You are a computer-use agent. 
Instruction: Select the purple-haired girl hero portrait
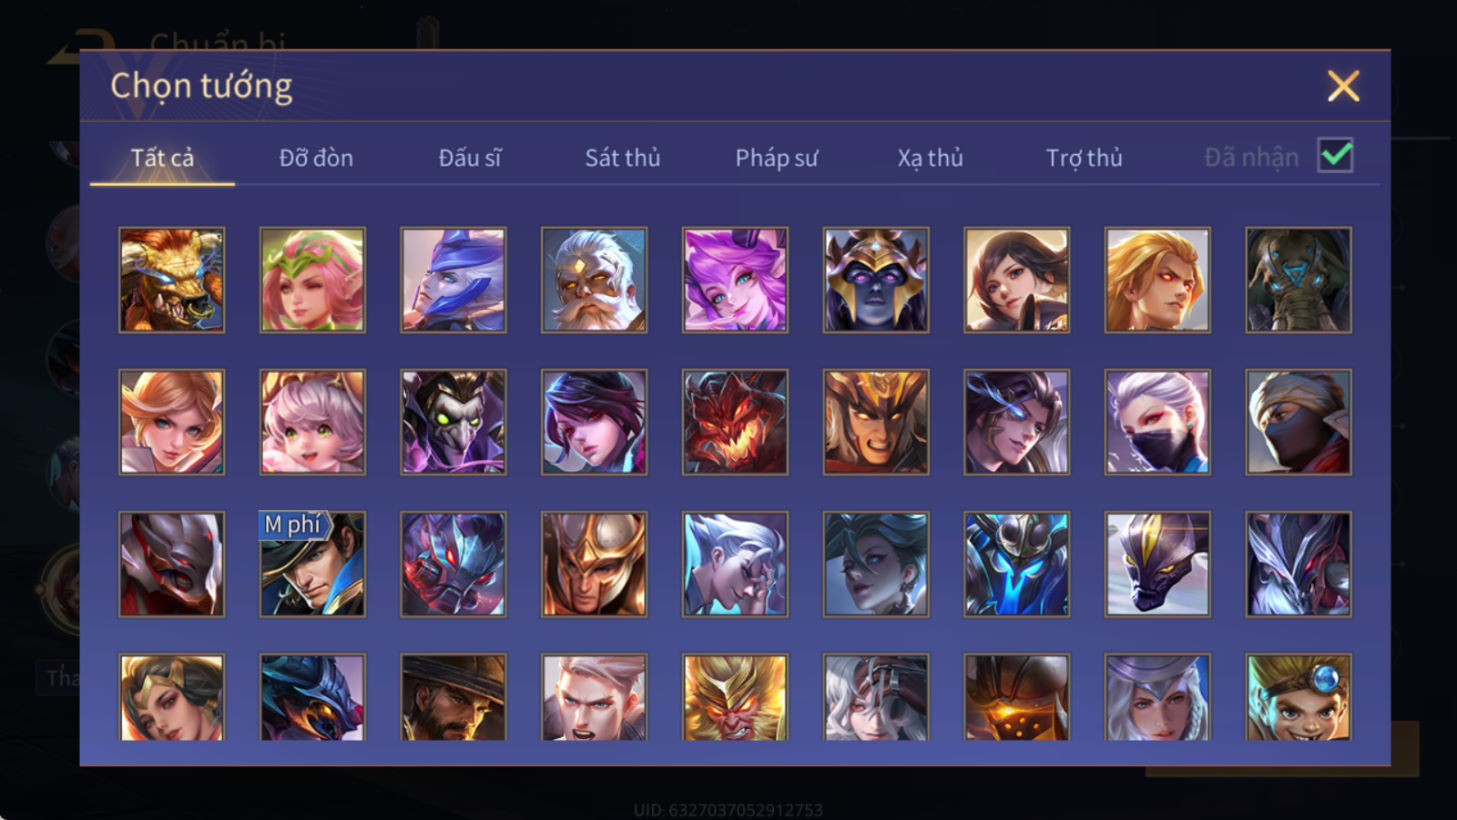(735, 280)
